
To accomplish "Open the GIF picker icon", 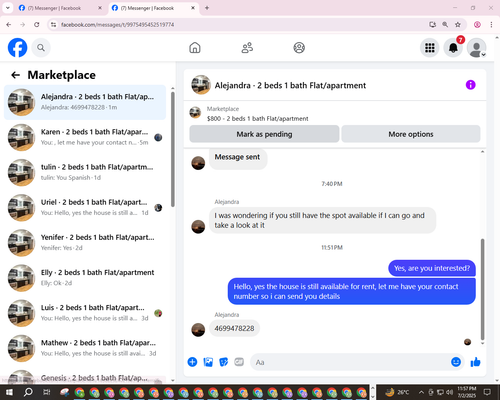I will [x=239, y=362].
